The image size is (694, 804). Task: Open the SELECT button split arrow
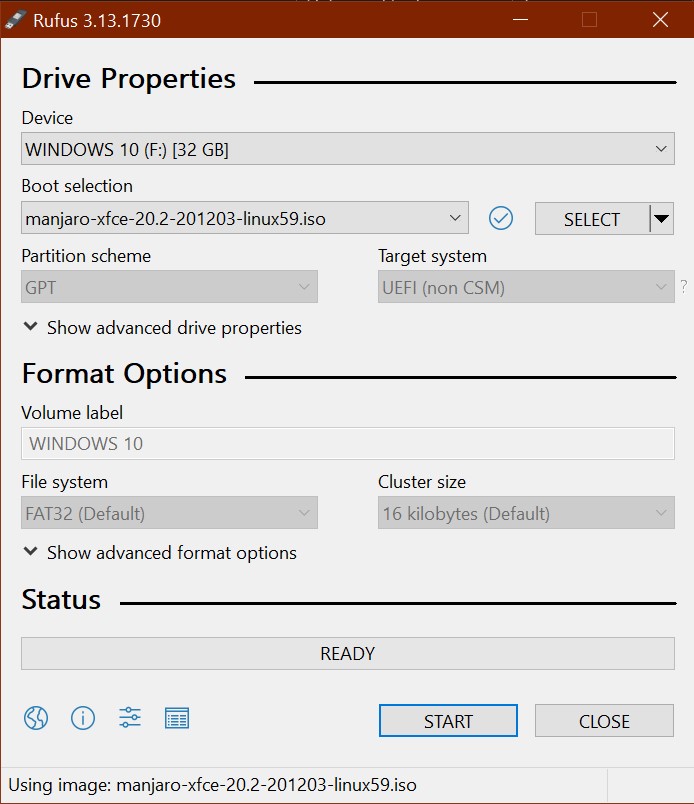click(x=662, y=219)
